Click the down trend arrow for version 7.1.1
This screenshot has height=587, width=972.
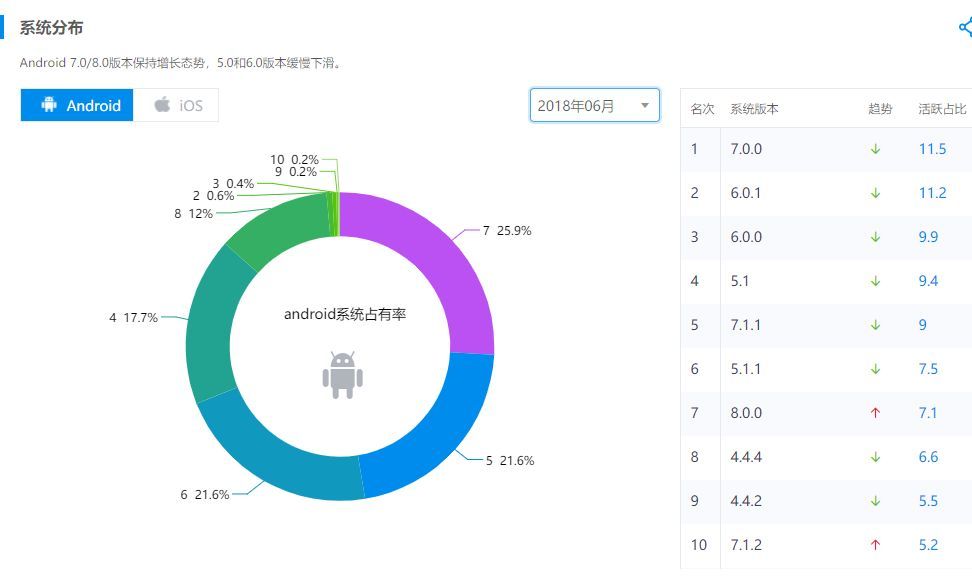pyautogui.click(x=875, y=325)
